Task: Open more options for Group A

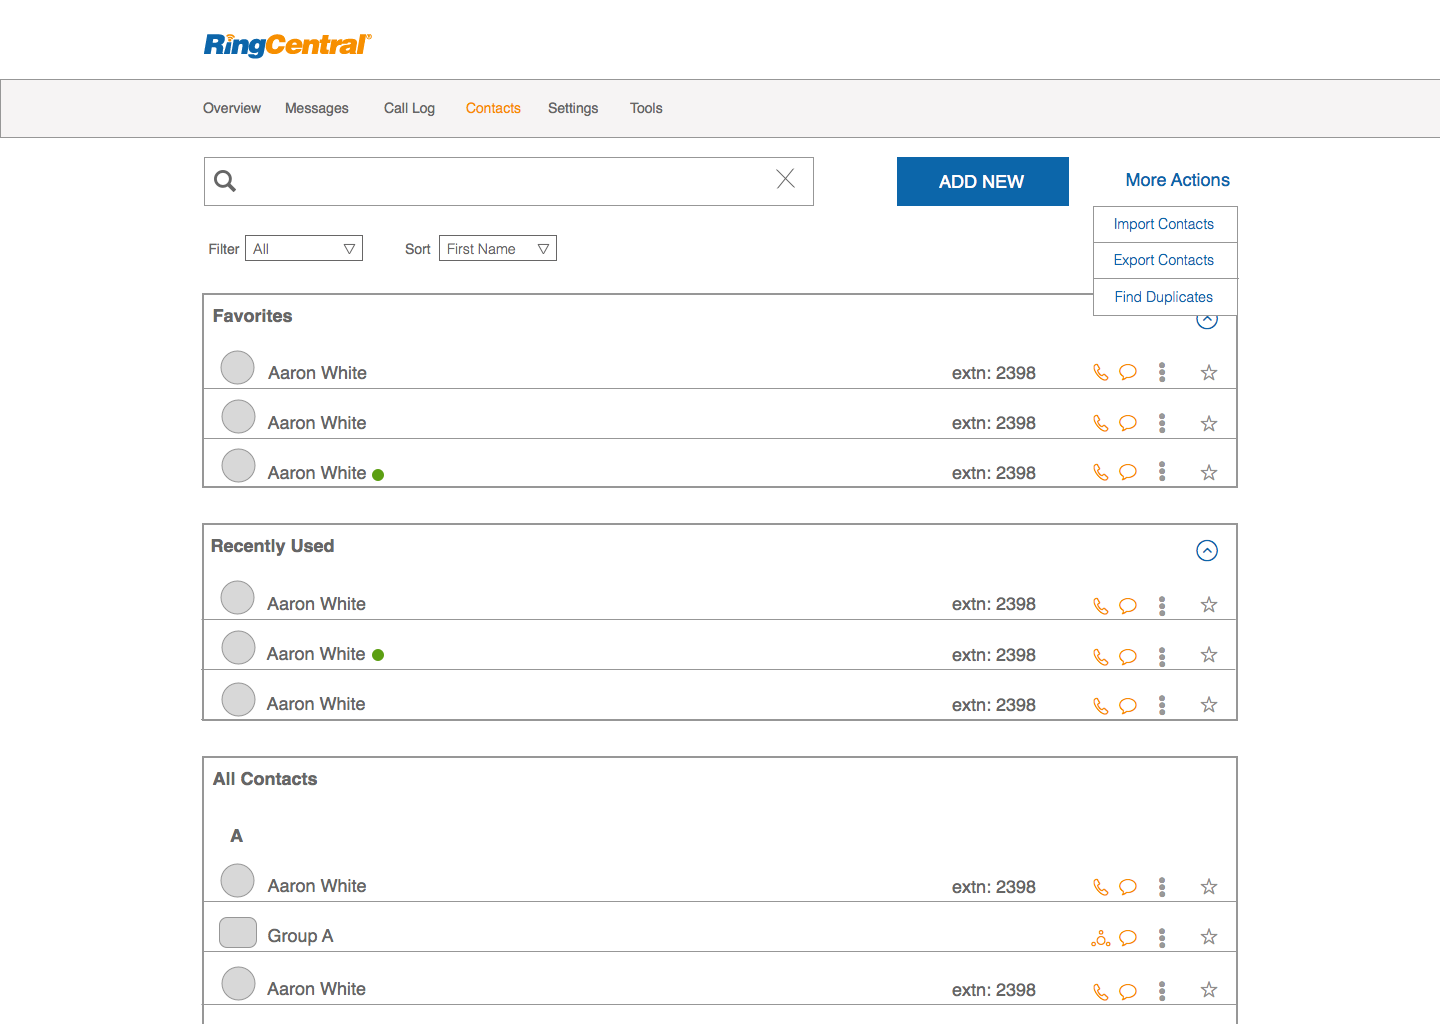Action: [x=1162, y=938]
